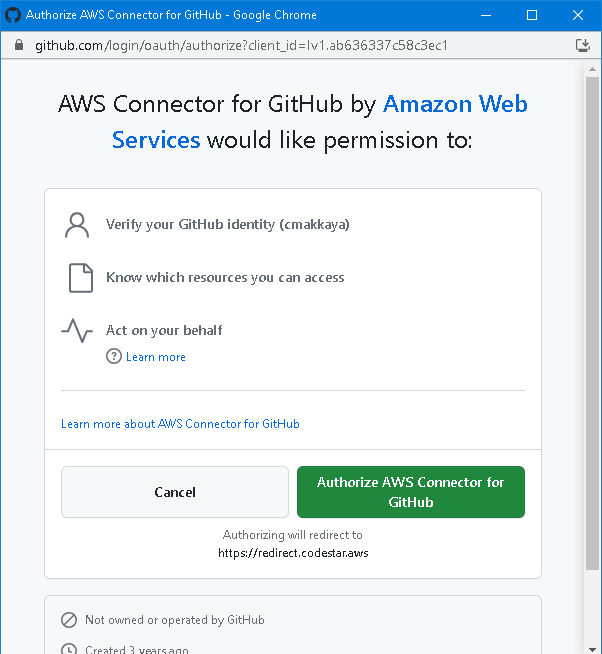
Task: Click the scrollbar down arrow
Action: pyautogui.click(x=592, y=649)
